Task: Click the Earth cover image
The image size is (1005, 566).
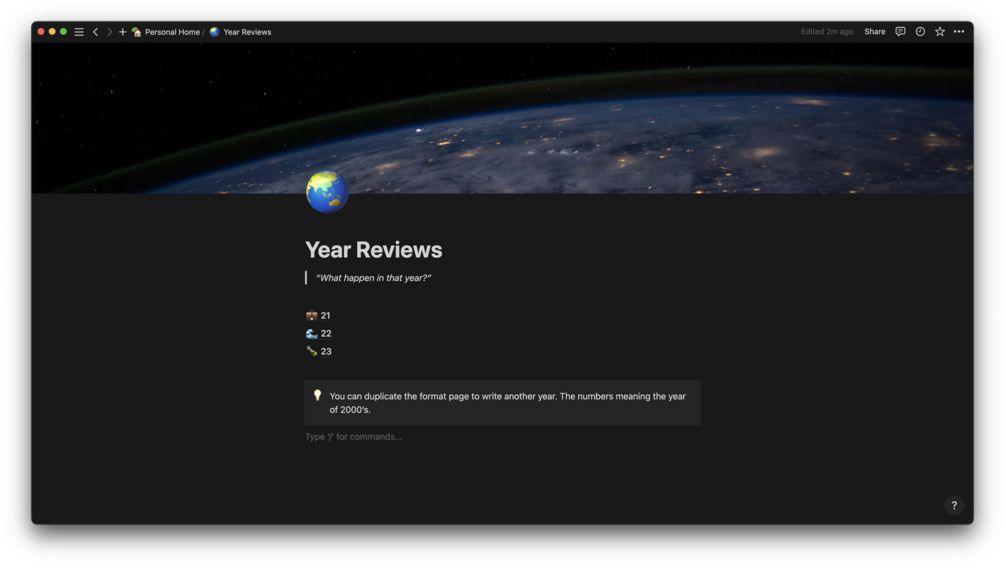Action: pyautogui.click(x=502, y=118)
